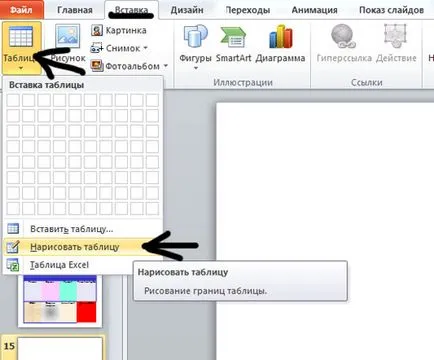Screen dimensions: 434x360
Task: Choose Нарисовать таблицу menu entry
Action: coord(83,247)
